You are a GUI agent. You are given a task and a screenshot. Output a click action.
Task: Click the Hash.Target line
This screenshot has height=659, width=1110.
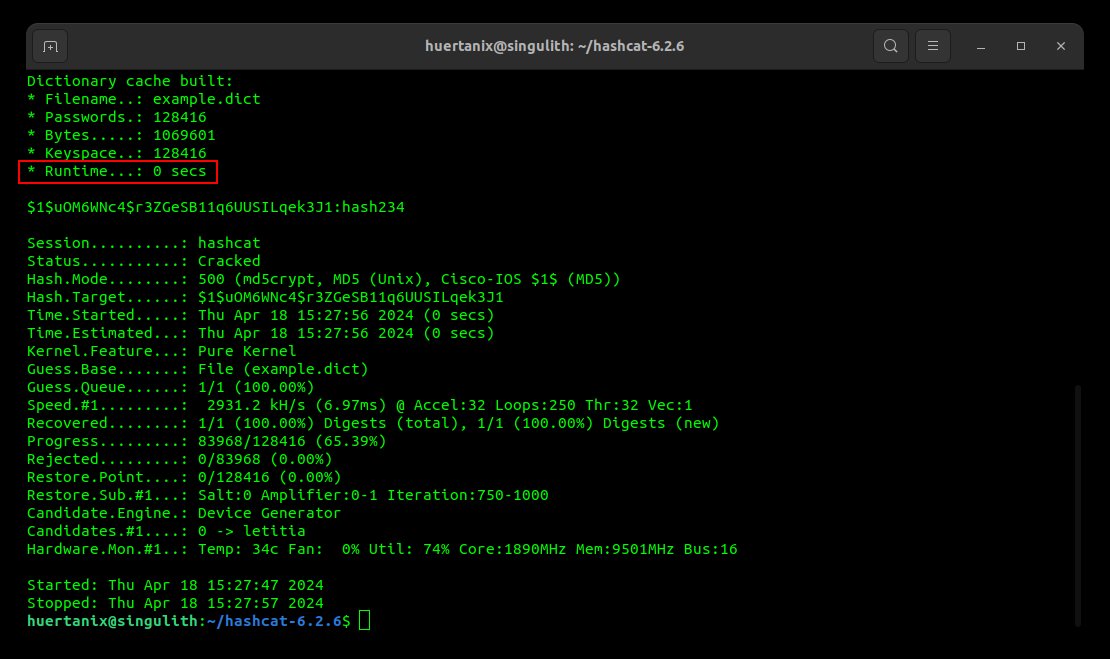(265, 297)
